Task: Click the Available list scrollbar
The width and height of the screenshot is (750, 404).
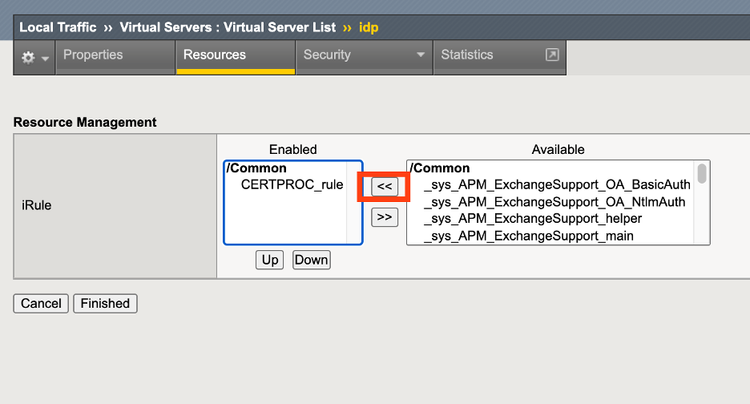Action: [702, 200]
